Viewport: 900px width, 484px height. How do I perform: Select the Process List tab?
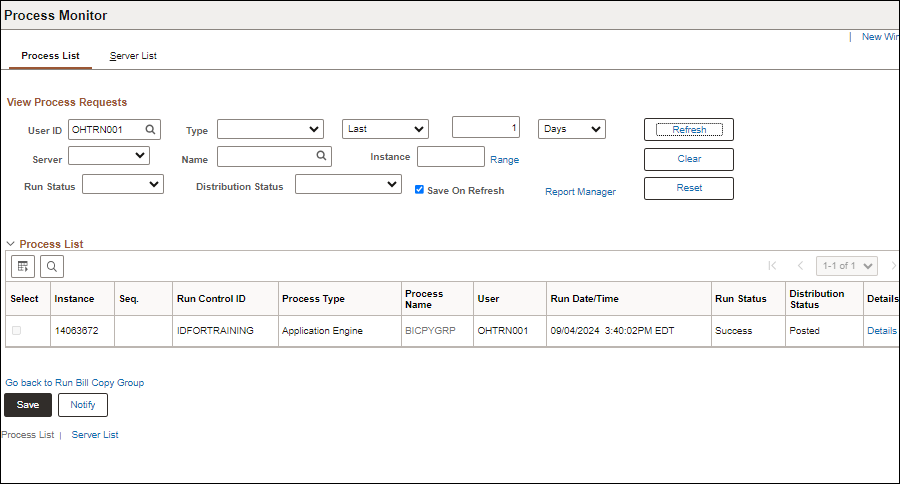(50, 56)
